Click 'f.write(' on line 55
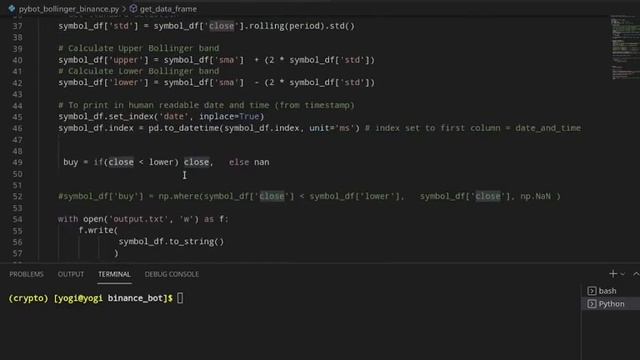Screen dimensions: 640x360 [98, 230]
